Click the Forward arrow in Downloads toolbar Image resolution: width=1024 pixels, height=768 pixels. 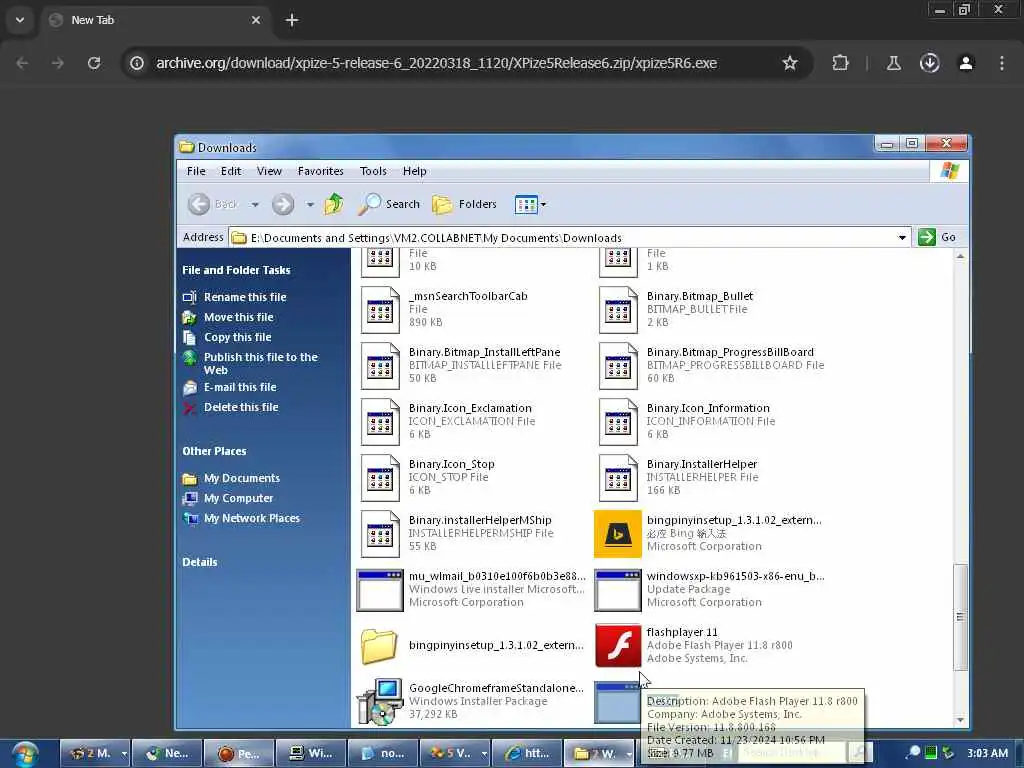coord(283,204)
